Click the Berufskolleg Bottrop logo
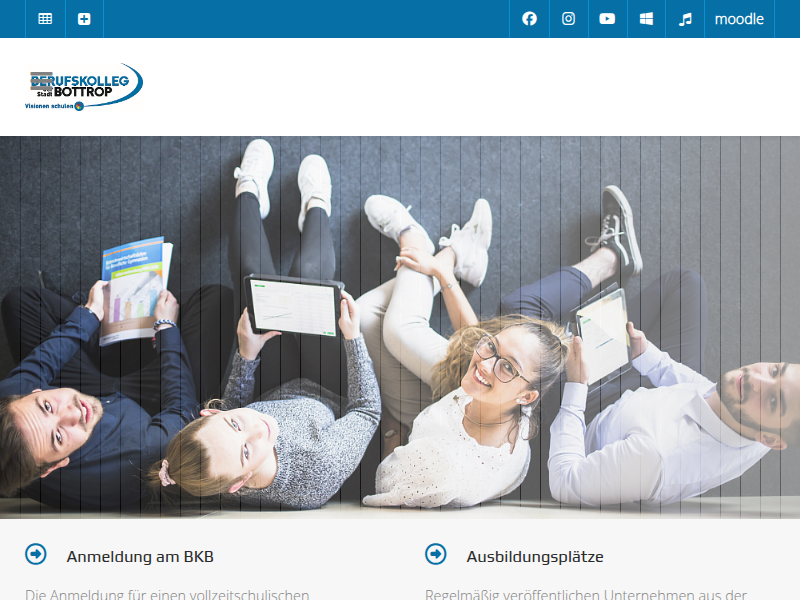 click(x=84, y=87)
